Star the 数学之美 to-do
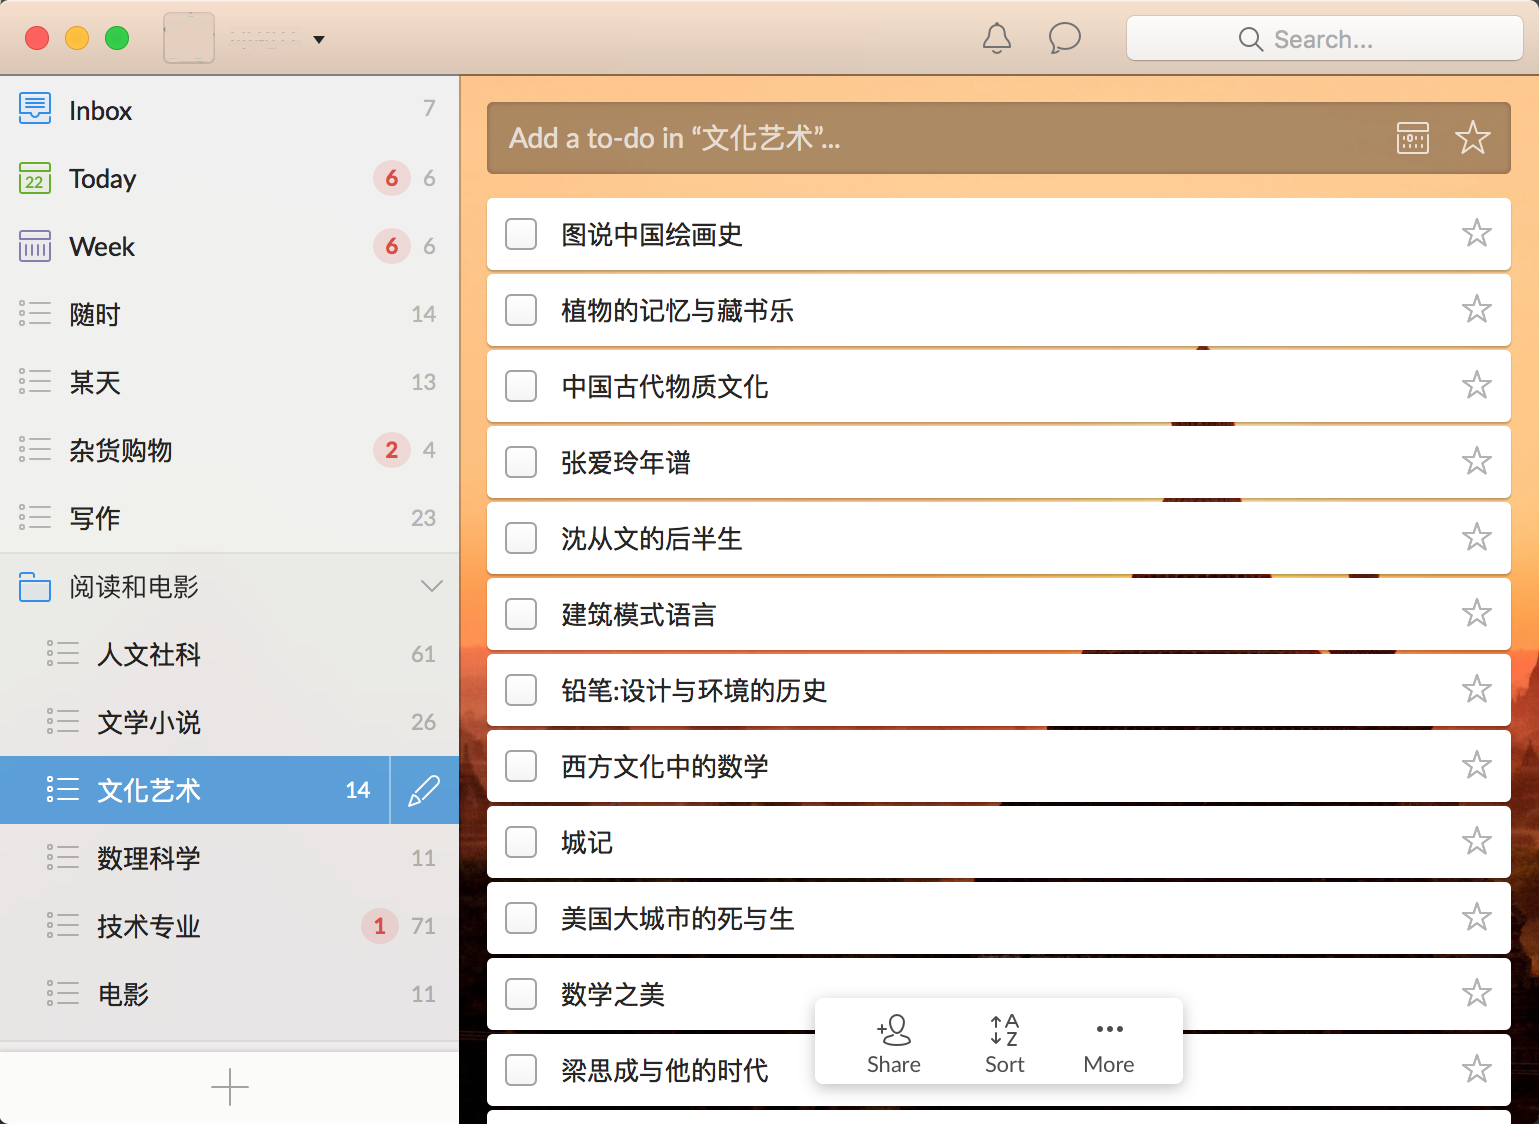This screenshot has width=1539, height=1124. coord(1477,994)
